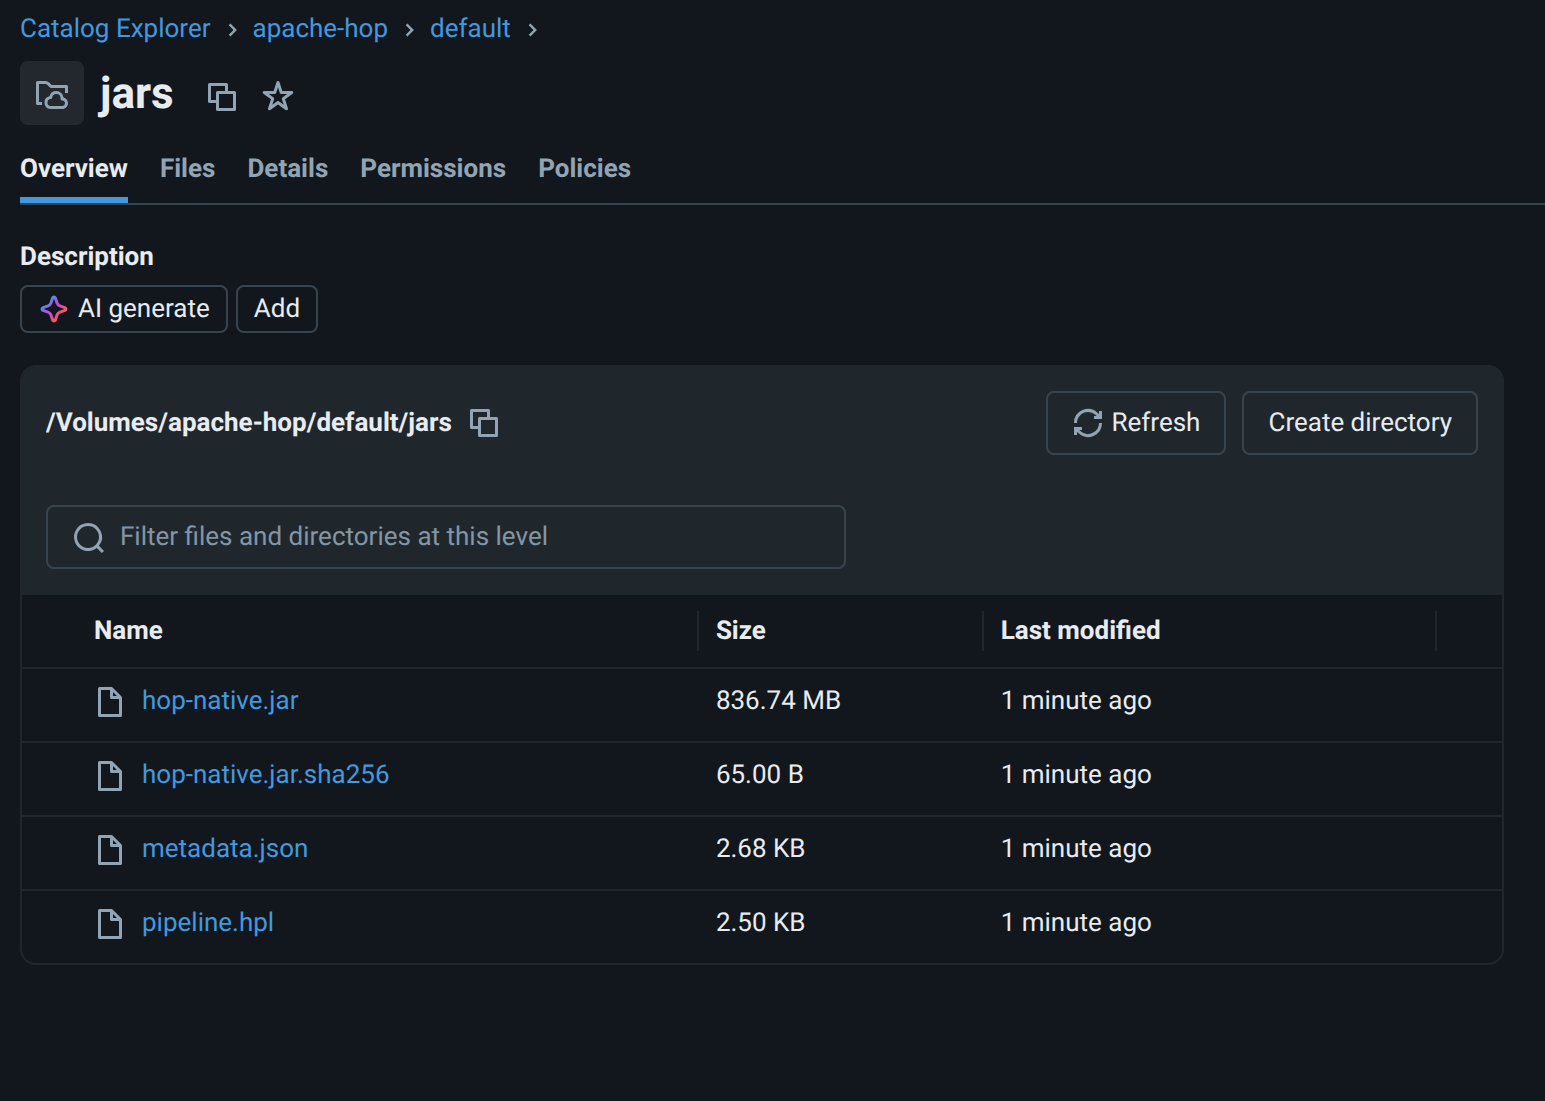Image resolution: width=1545 pixels, height=1101 pixels.
Task: Open the apache-hop catalog breadcrumb
Action: click(320, 28)
